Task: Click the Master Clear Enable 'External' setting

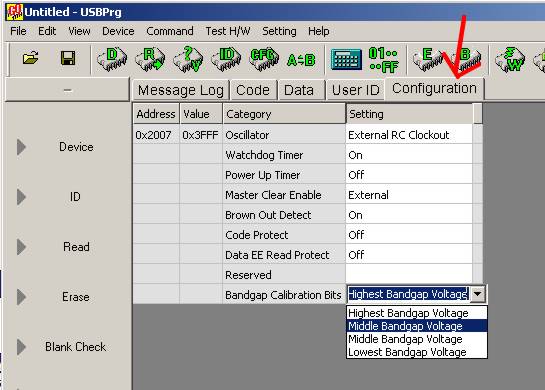Action: (x=409, y=195)
